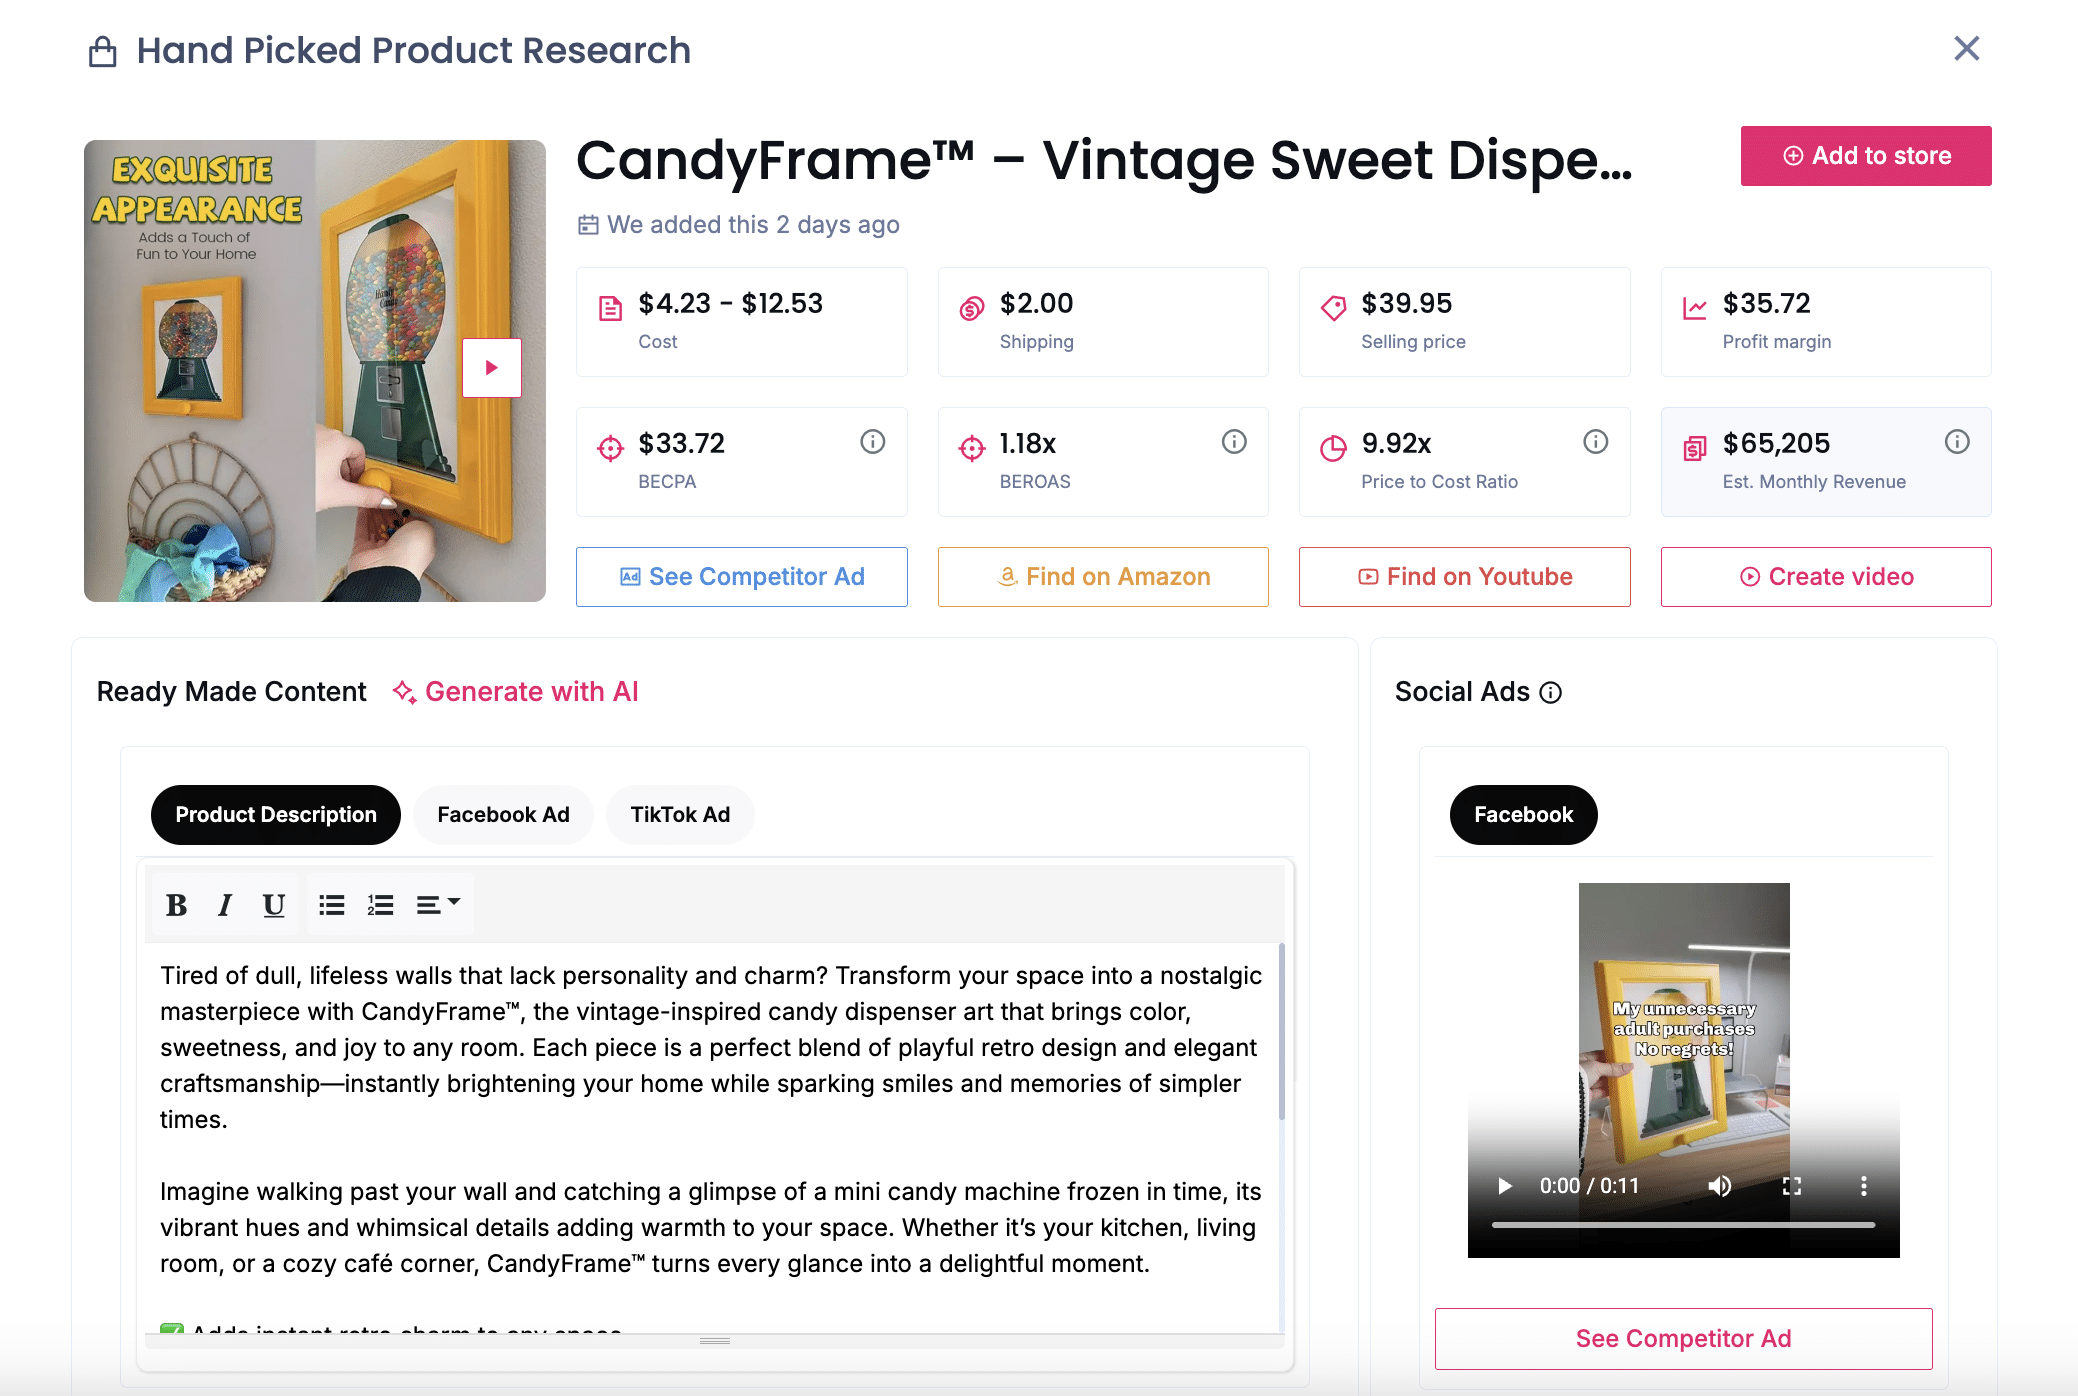Viewport: 2078px width, 1396px height.
Task: Click the Social Ads info icon
Action: click(x=1551, y=692)
